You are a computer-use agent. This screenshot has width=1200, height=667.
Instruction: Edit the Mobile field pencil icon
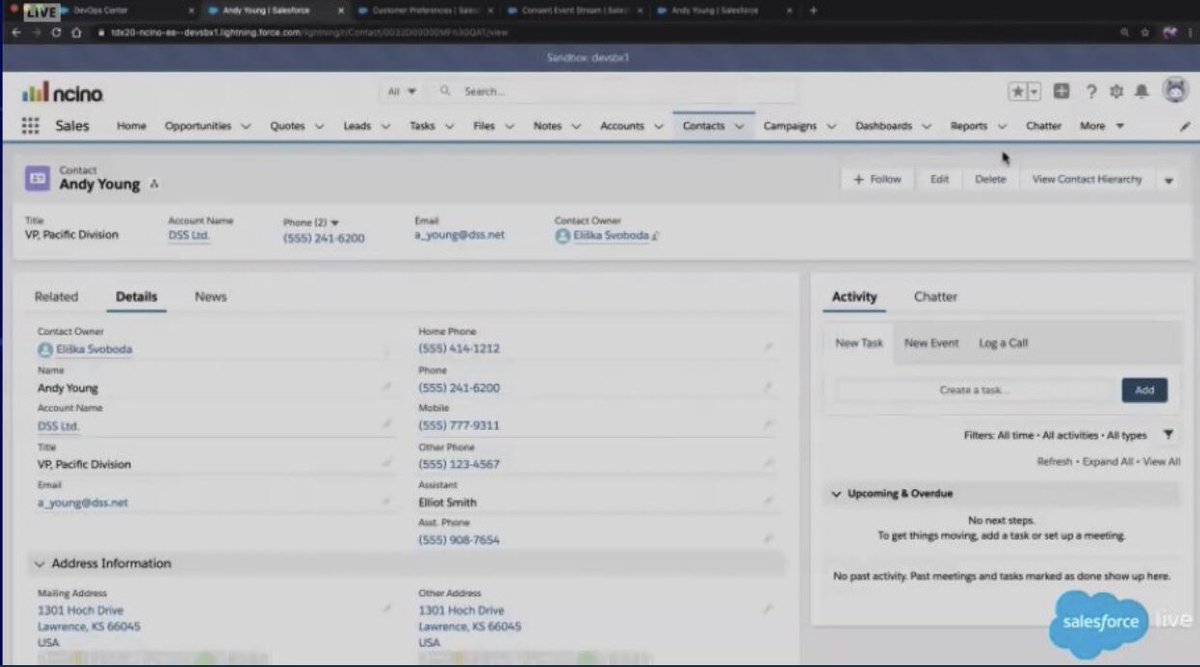pyautogui.click(x=768, y=424)
